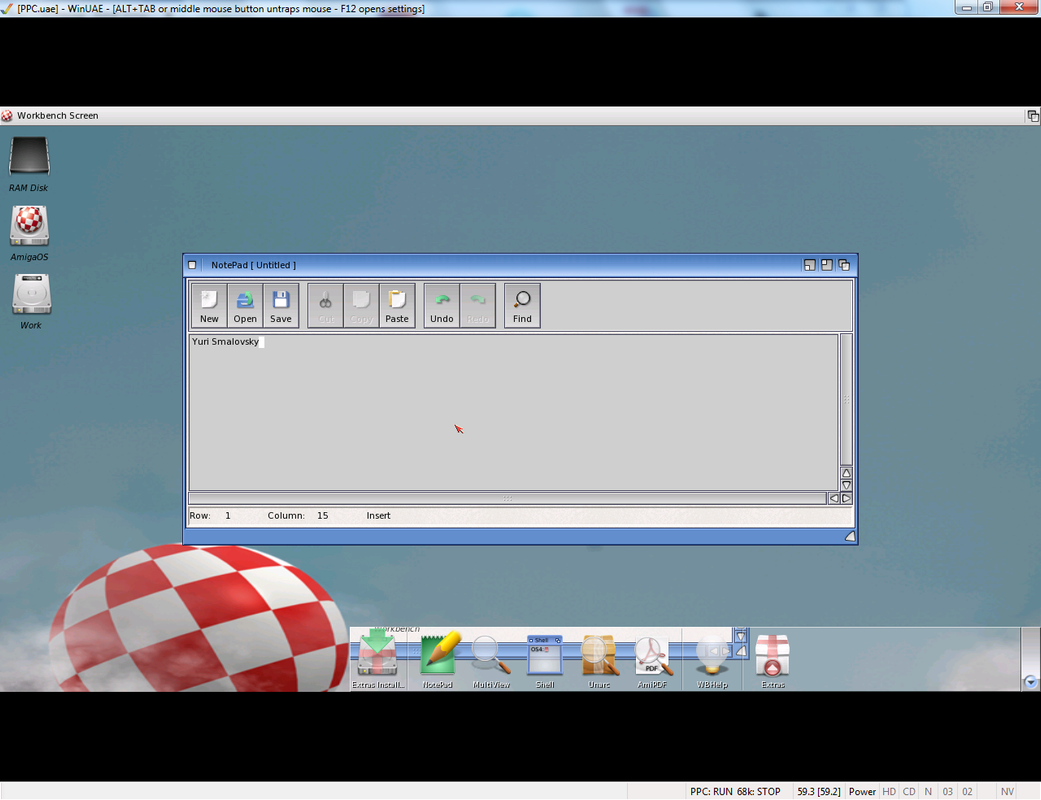Viewport: 1041px width, 800px height.
Task: Click the vertical scrollbar down arrow in NotePad
Action: pyautogui.click(x=846, y=485)
